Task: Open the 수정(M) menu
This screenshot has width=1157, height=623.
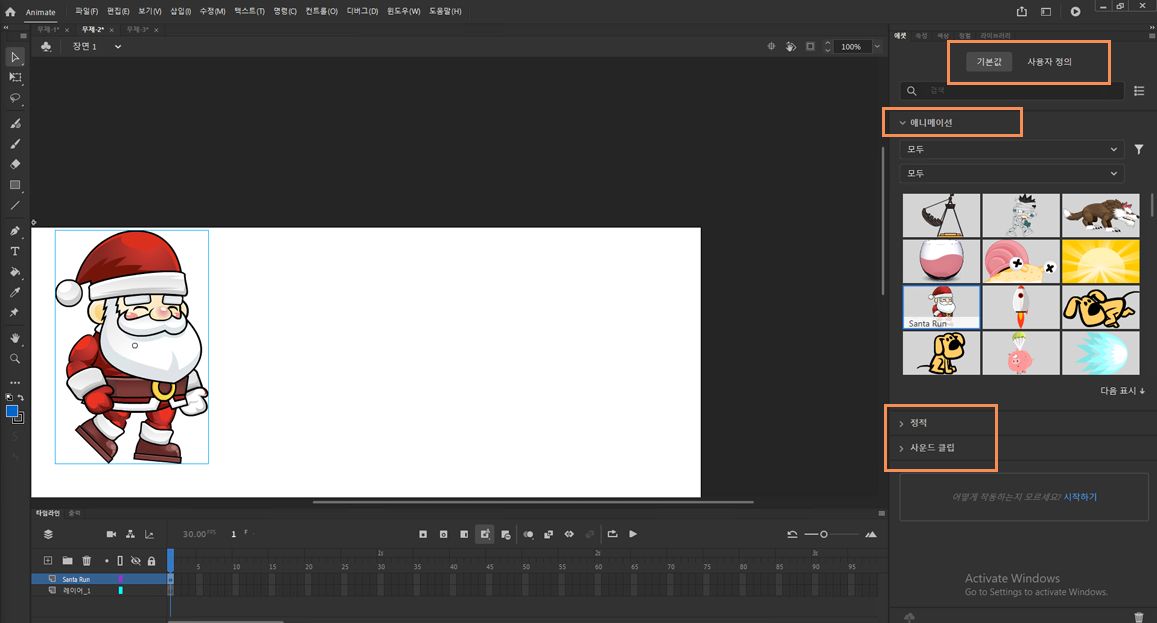Action: click(213, 11)
